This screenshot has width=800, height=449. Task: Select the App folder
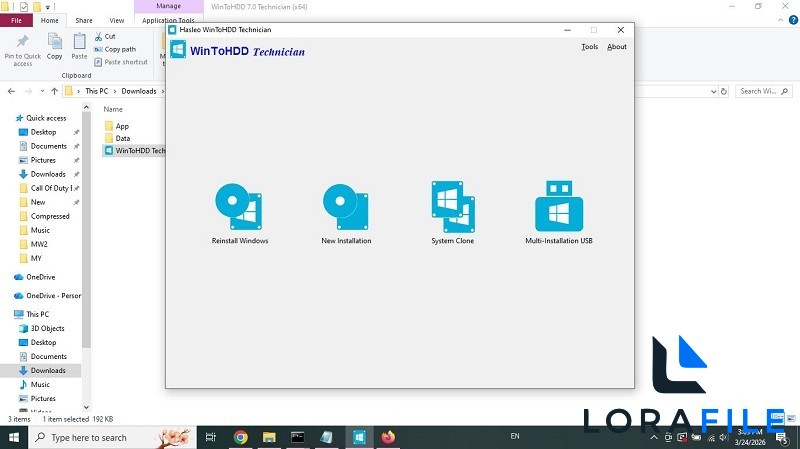tap(117, 126)
